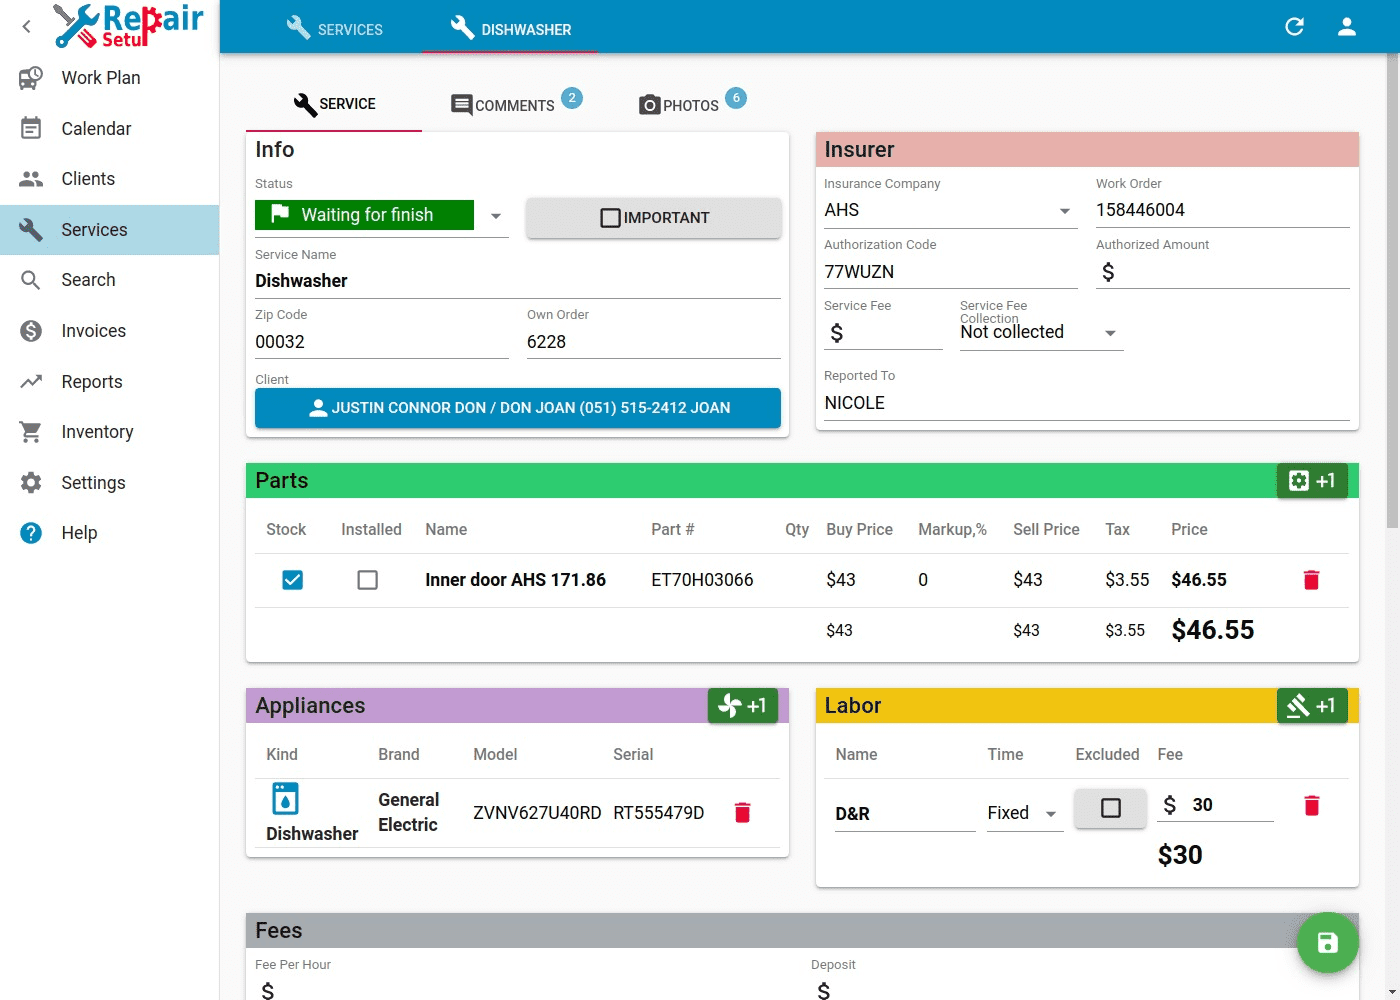Add a new labor item with +1

click(1312, 706)
